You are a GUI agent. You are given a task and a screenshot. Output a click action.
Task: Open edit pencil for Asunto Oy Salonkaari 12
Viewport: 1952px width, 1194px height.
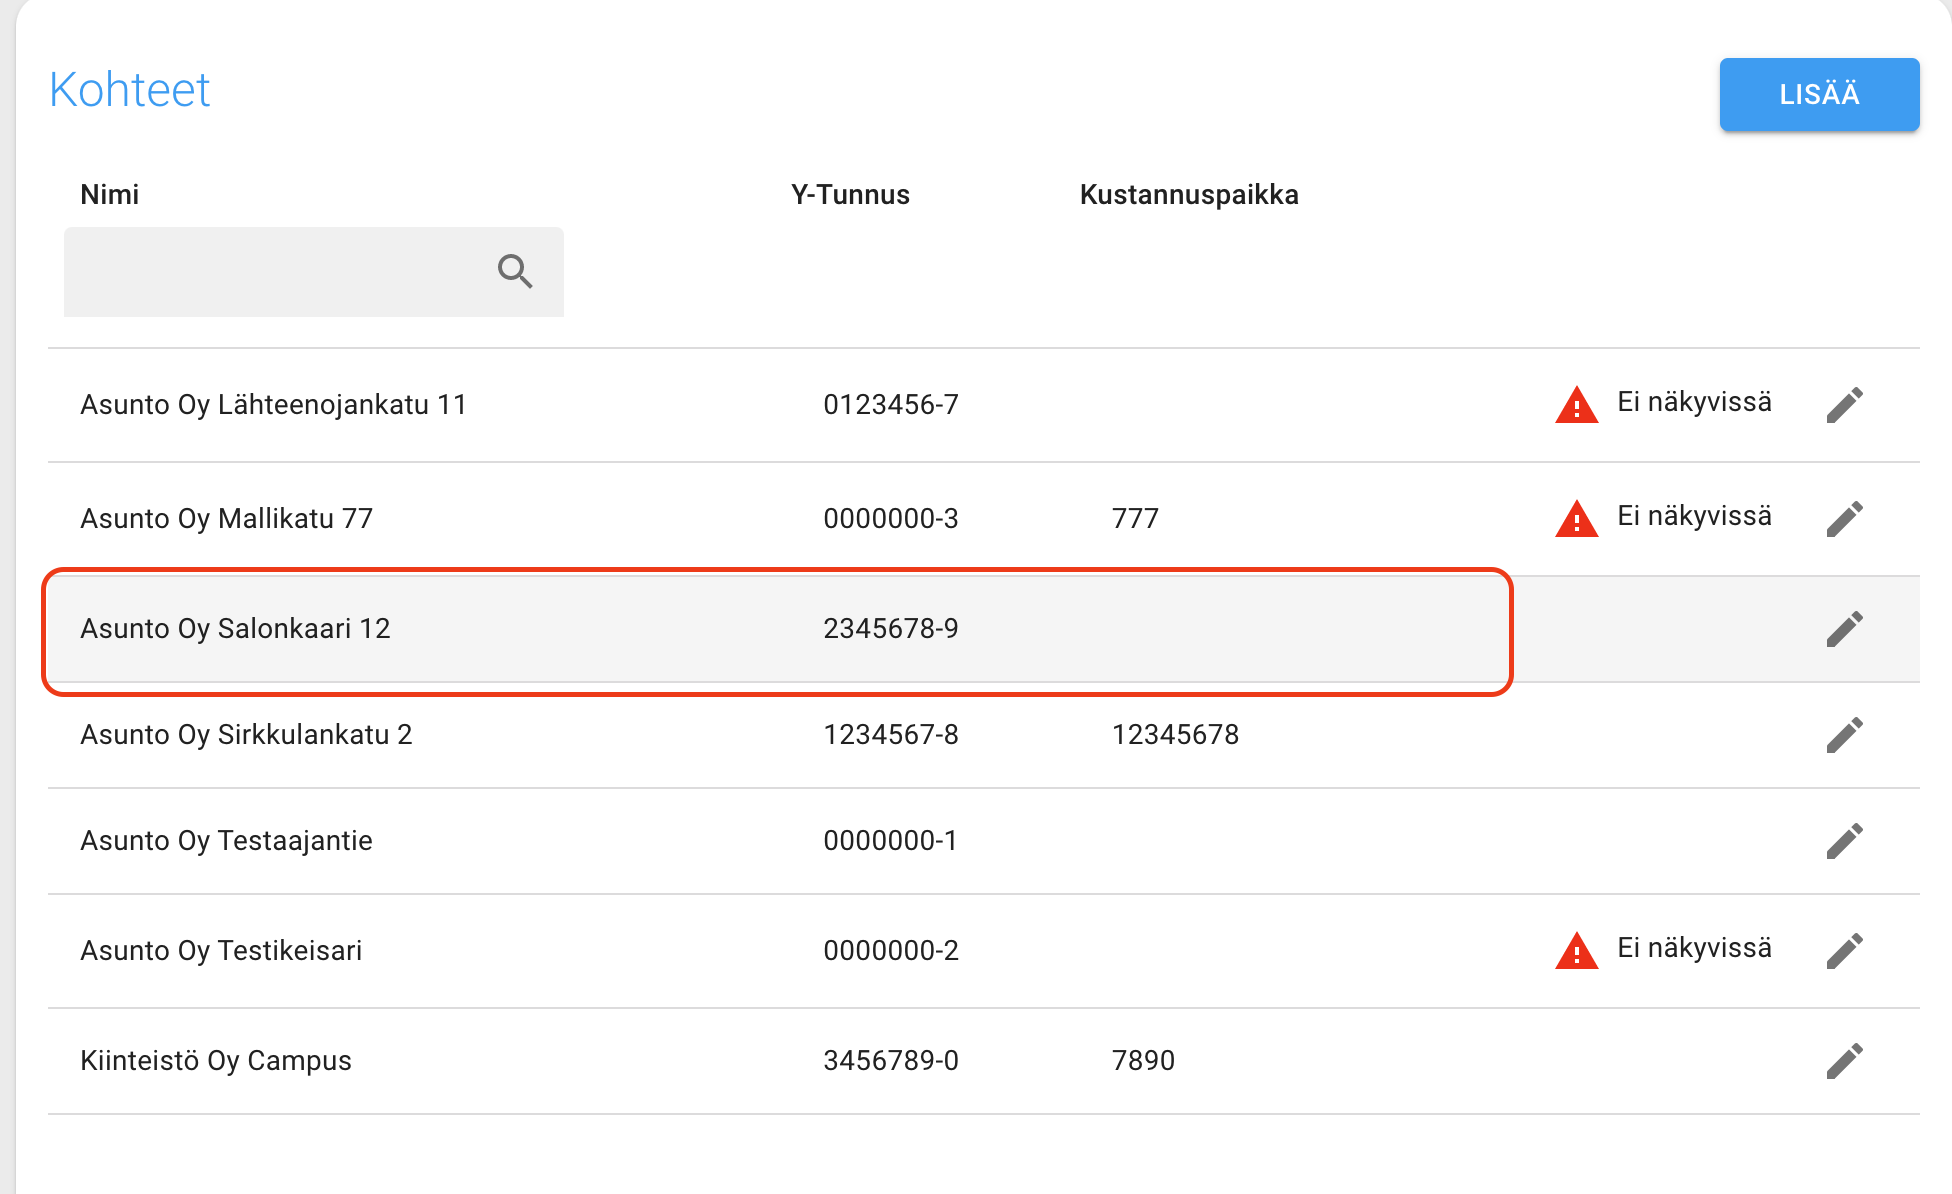tap(1844, 629)
